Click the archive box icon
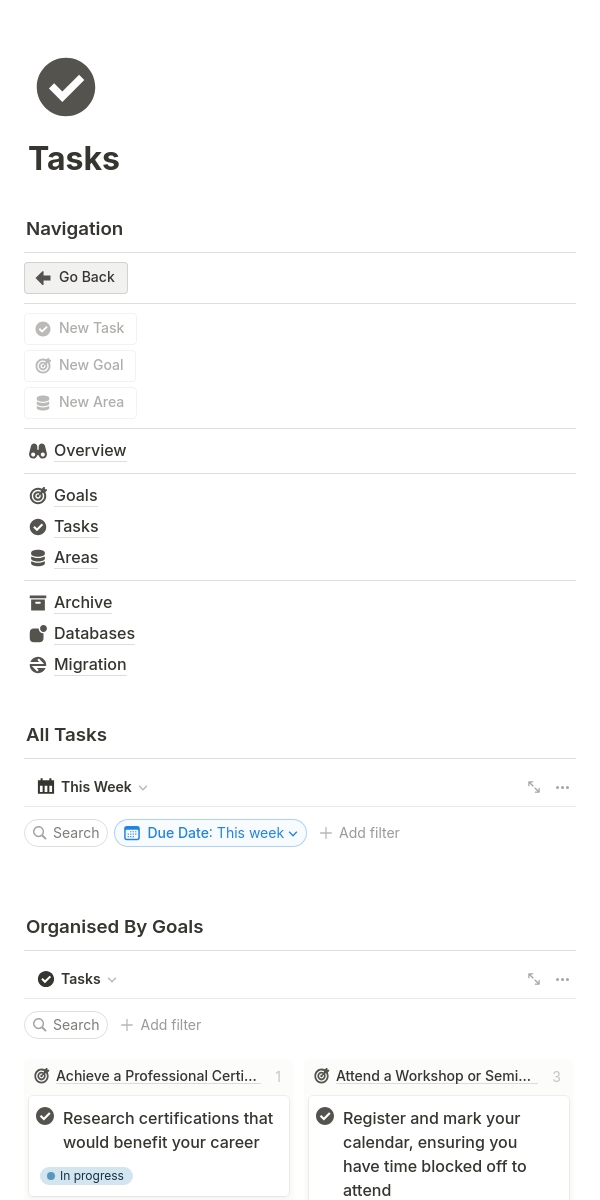The height and width of the screenshot is (1200, 600). click(38, 603)
